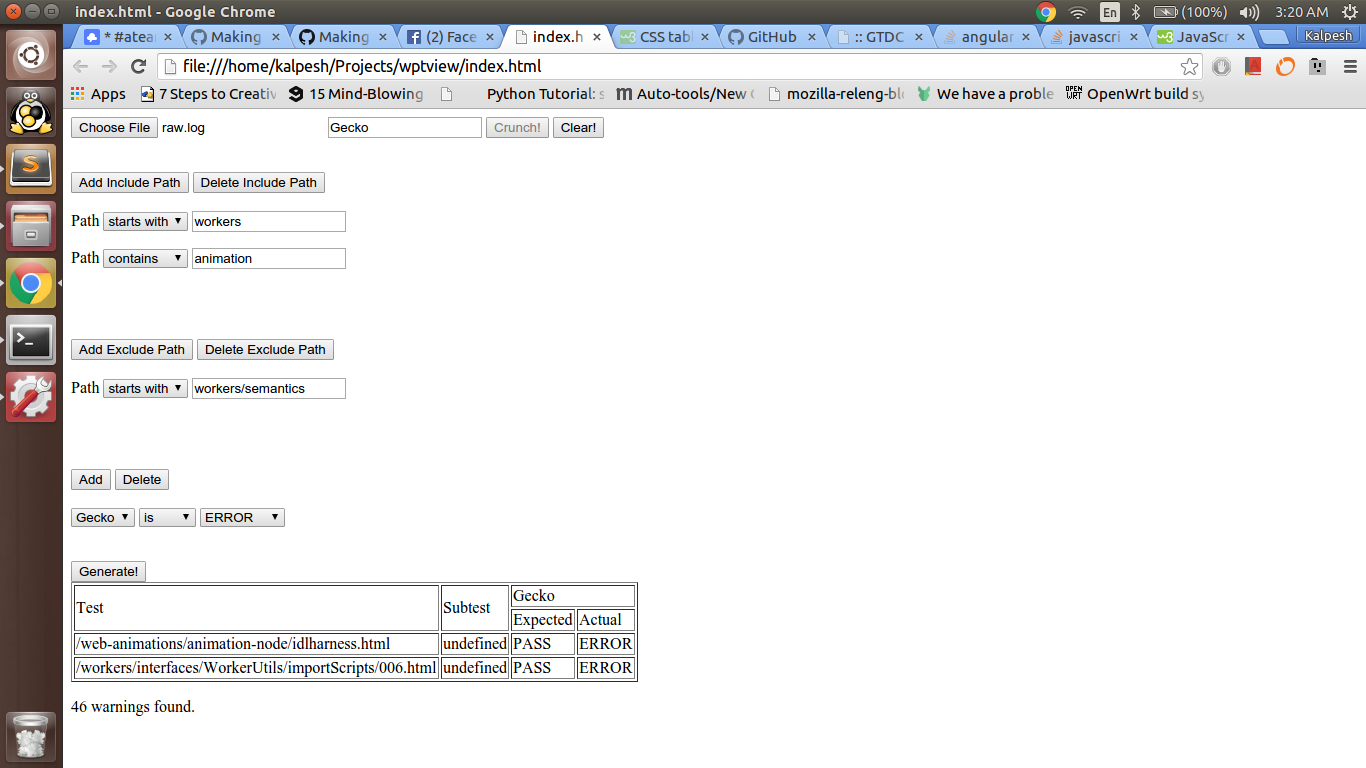Switch to the GTDC tab
The height and width of the screenshot is (768, 1366).
[x=879, y=37]
